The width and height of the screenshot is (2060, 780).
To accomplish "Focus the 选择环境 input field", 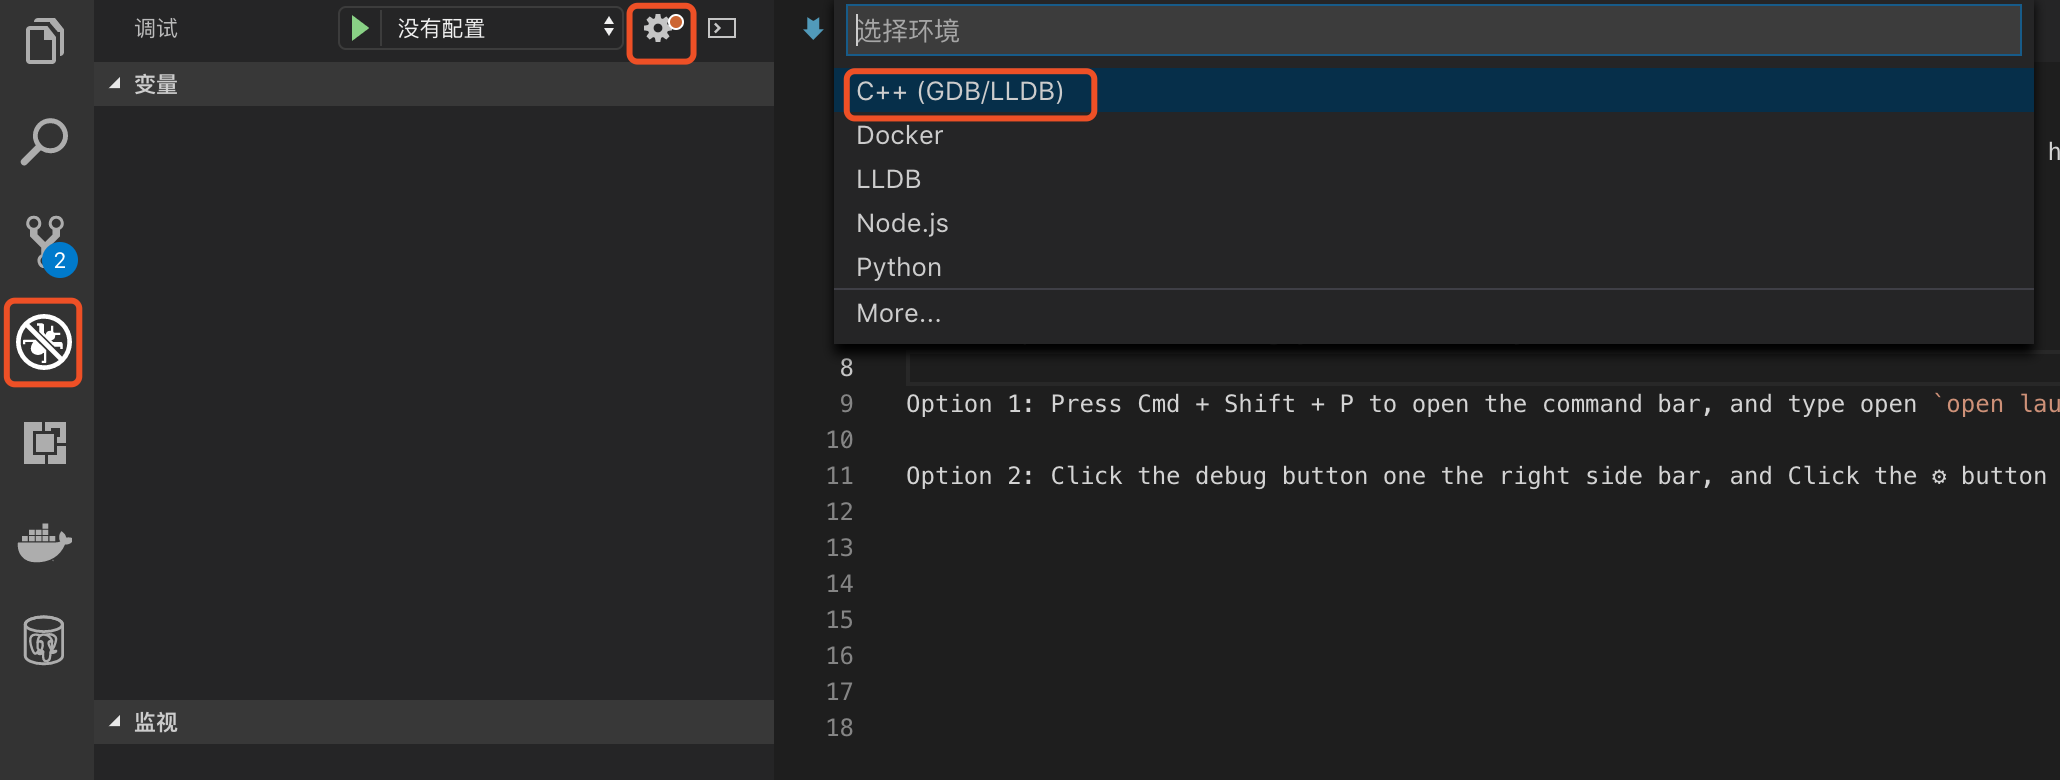I will click(1434, 30).
